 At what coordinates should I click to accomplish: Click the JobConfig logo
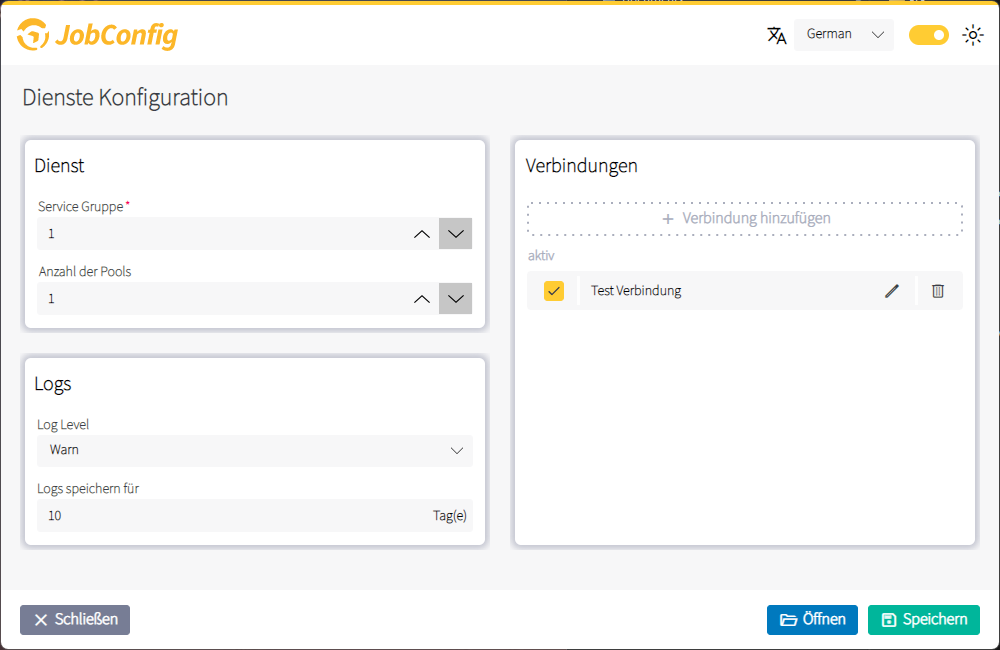(x=97, y=34)
